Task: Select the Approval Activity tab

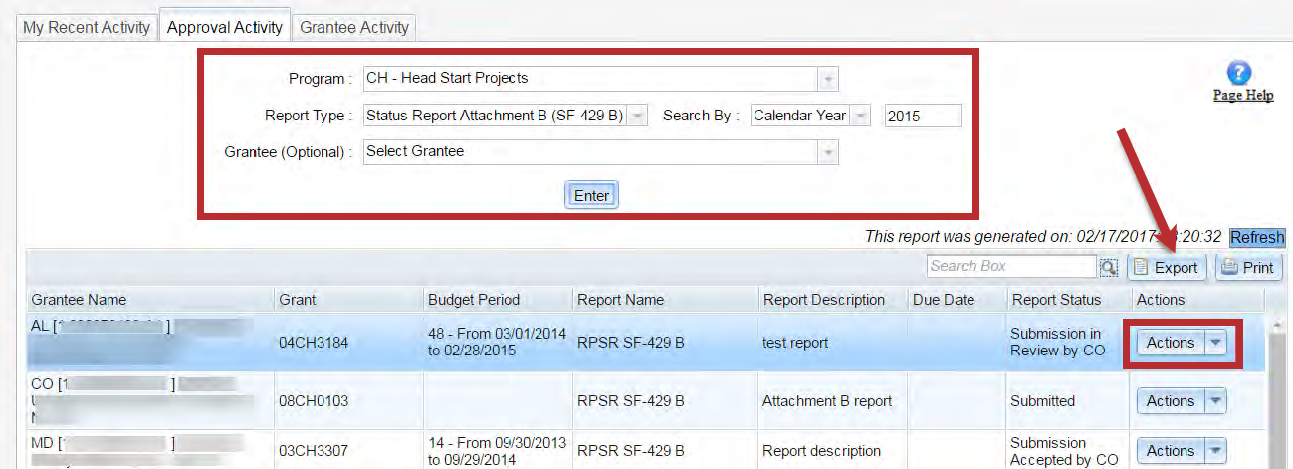Action: pyautogui.click(x=224, y=27)
